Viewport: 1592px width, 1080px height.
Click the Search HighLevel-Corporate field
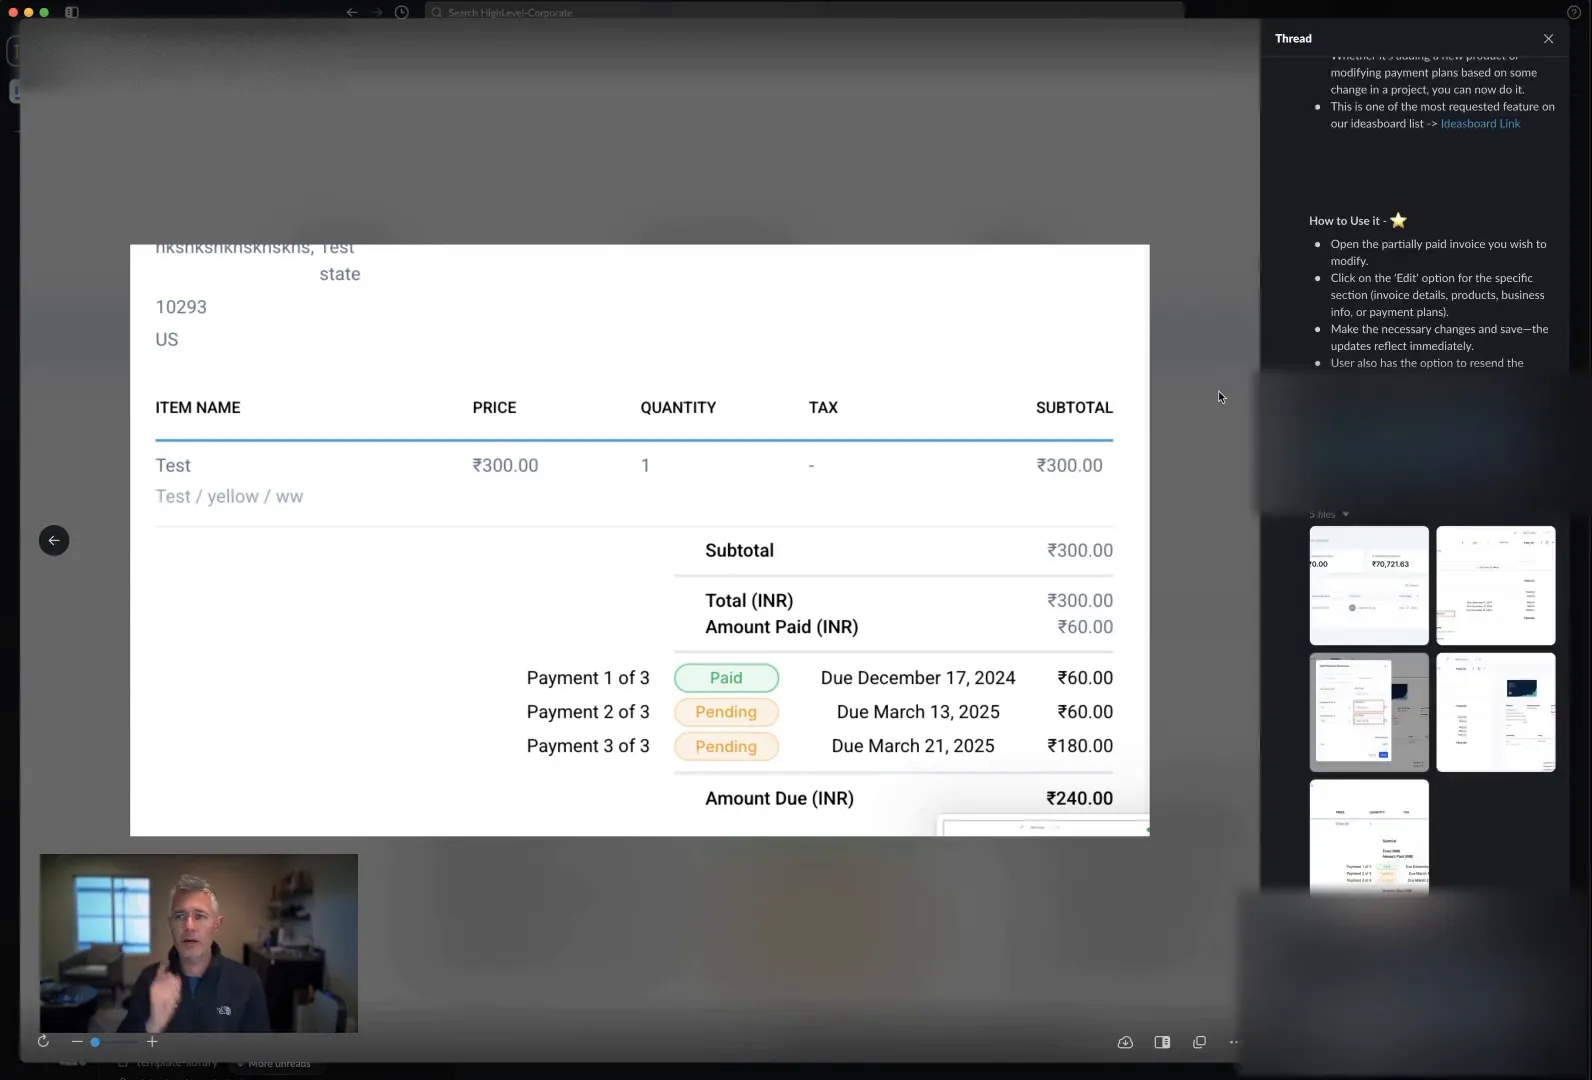[x=805, y=12]
